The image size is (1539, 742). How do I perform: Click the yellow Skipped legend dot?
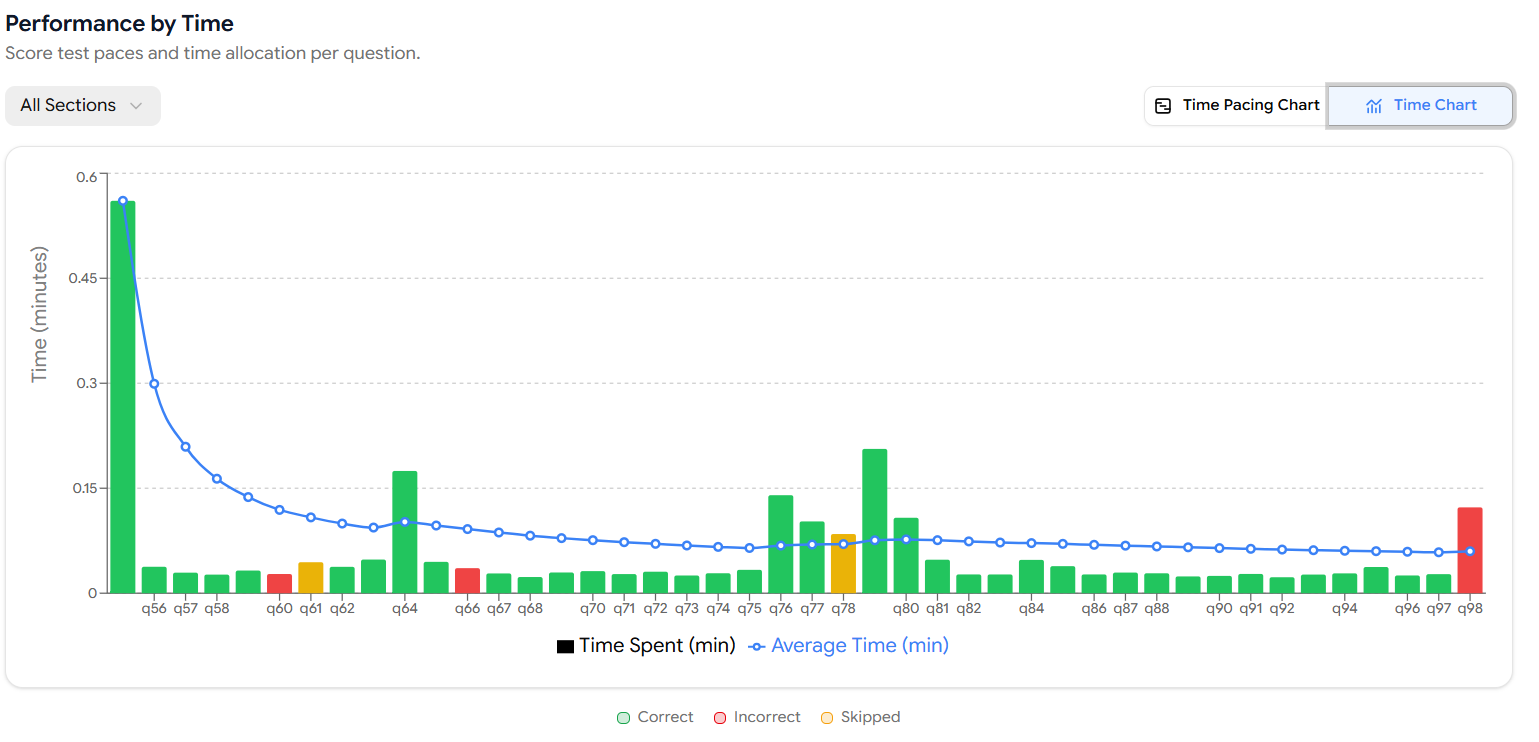(826, 718)
